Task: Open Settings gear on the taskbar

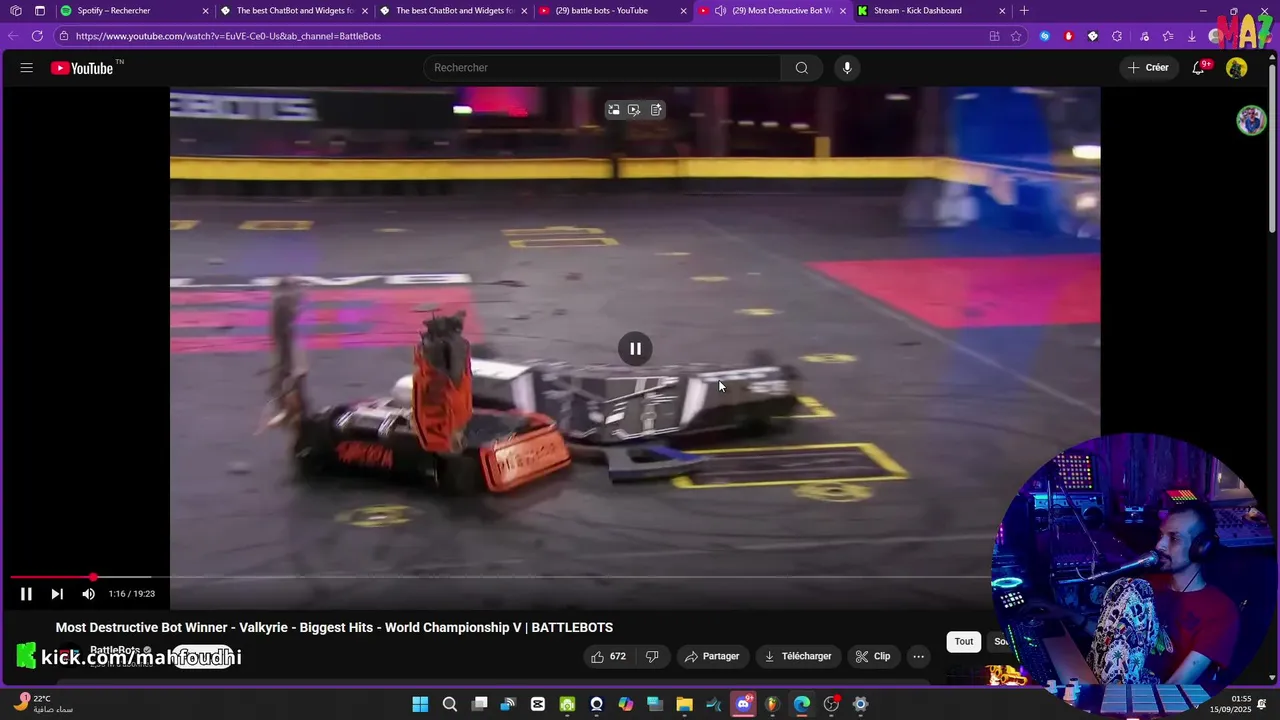Action: pos(861,704)
